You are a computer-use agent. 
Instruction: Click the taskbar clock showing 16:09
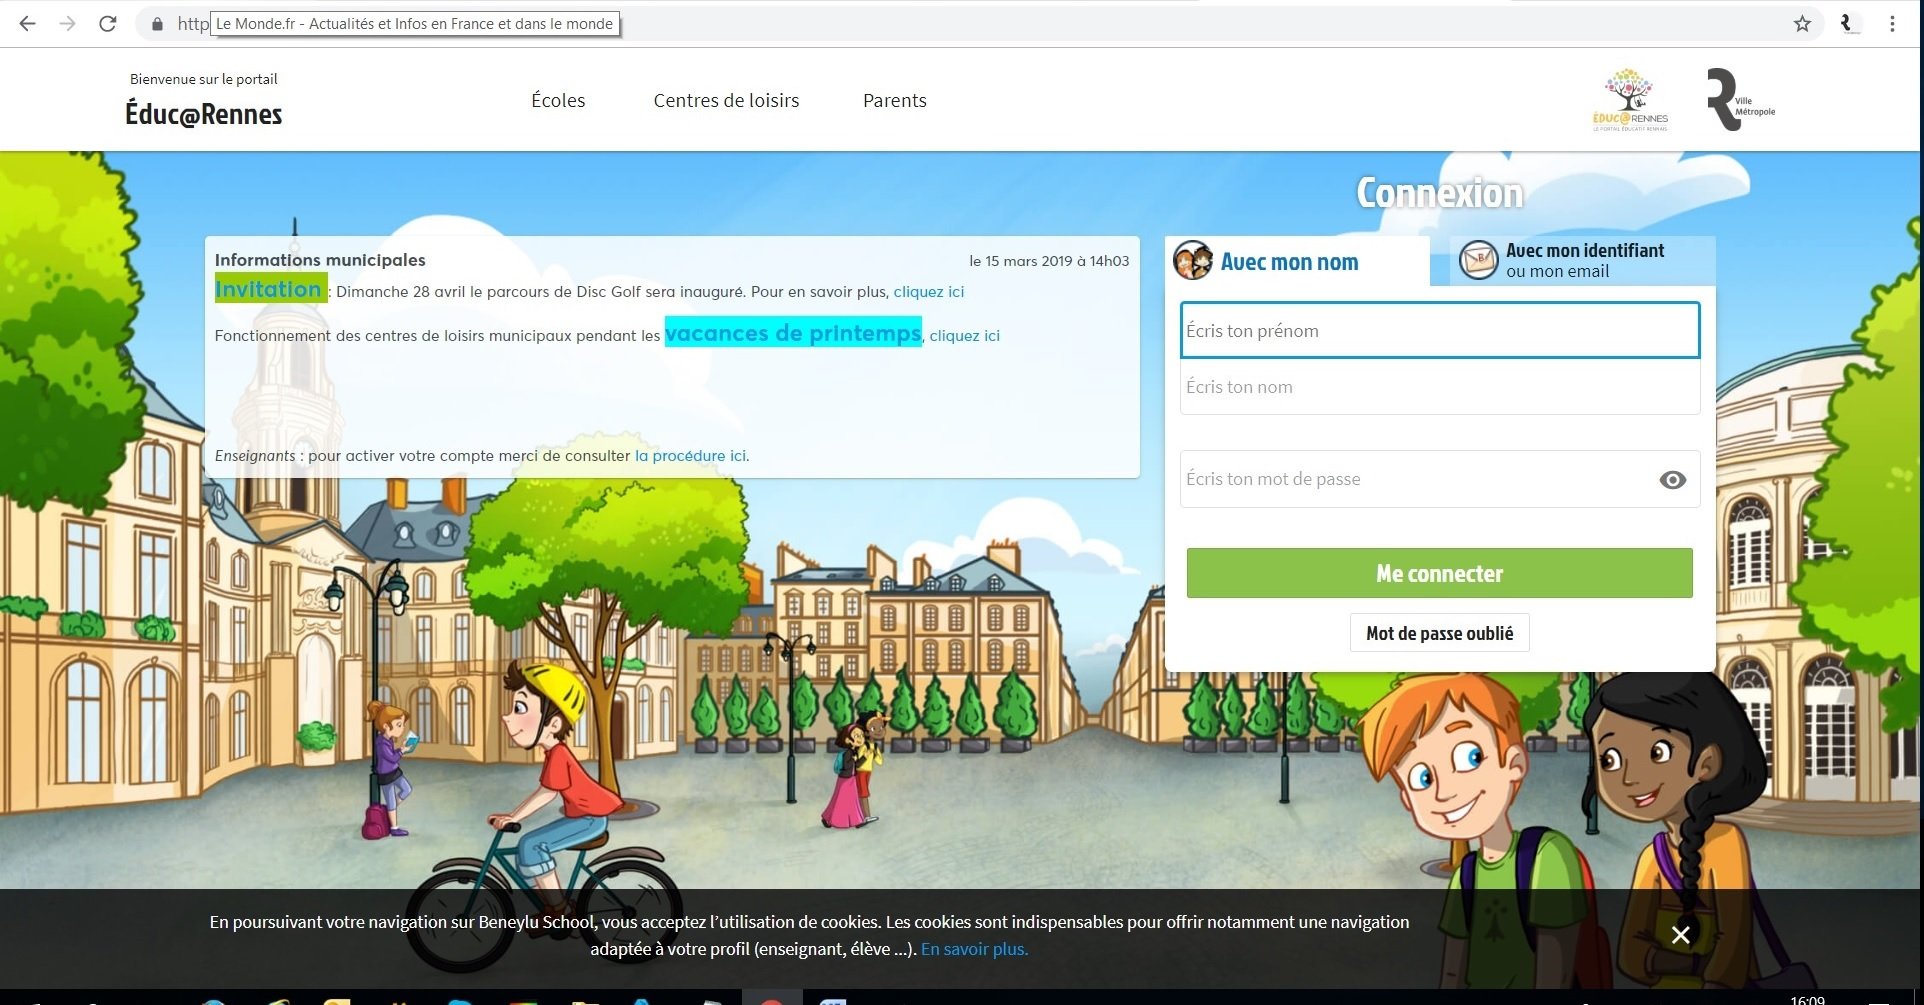[1807, 999]
